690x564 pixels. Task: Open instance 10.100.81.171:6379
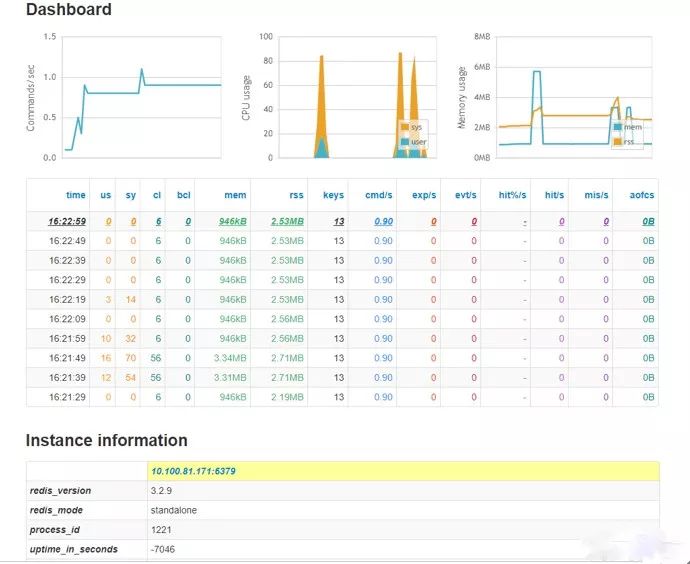click(192, 470)
